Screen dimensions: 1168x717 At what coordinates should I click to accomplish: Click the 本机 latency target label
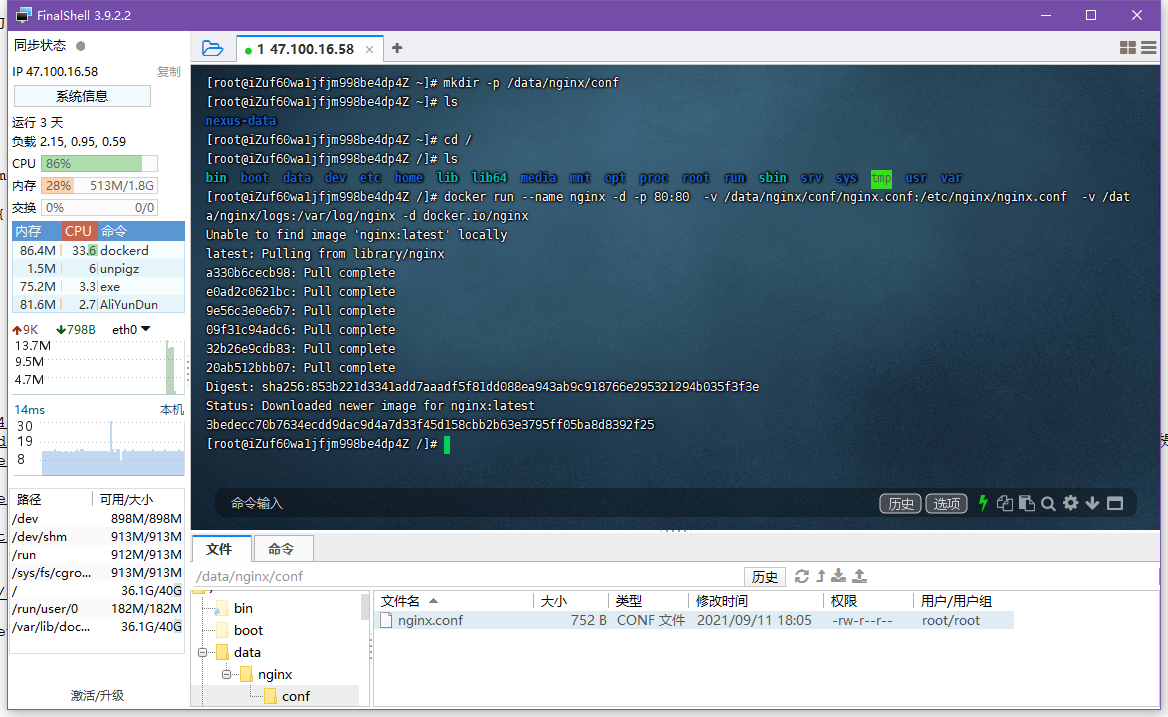point(171,410)
